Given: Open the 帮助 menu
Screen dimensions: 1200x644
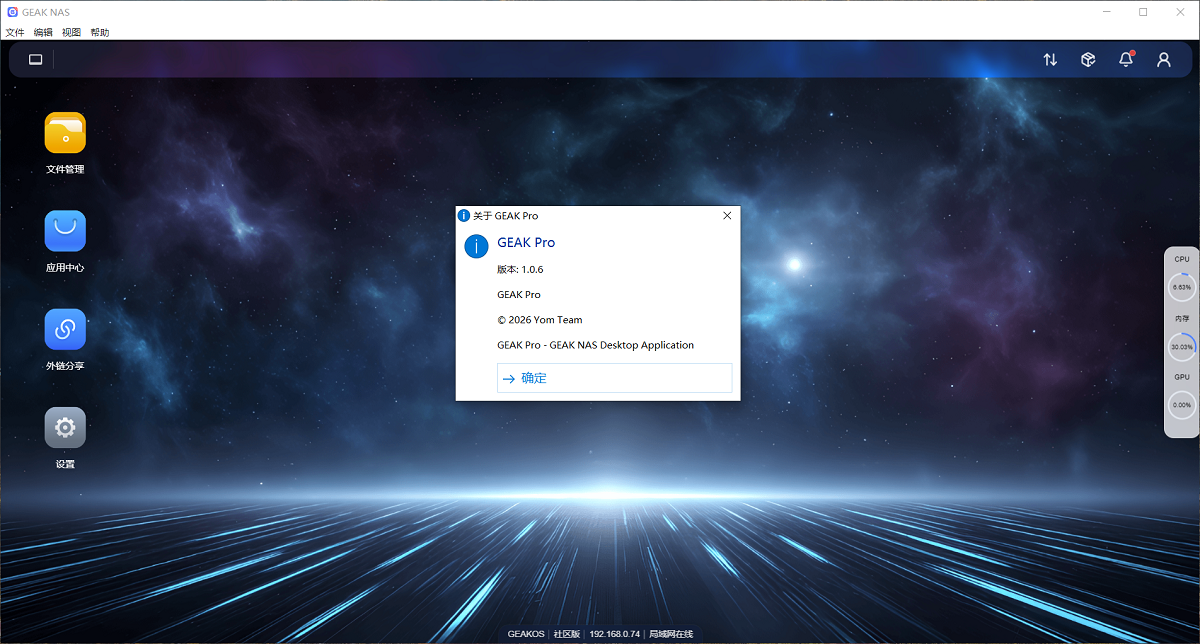Looking at the screenshot, I should coord(100,33).
